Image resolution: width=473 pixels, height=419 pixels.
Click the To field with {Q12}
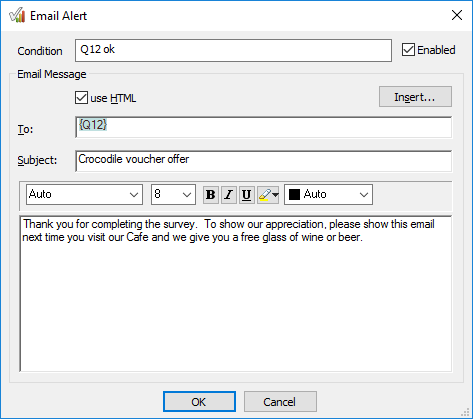264,127
